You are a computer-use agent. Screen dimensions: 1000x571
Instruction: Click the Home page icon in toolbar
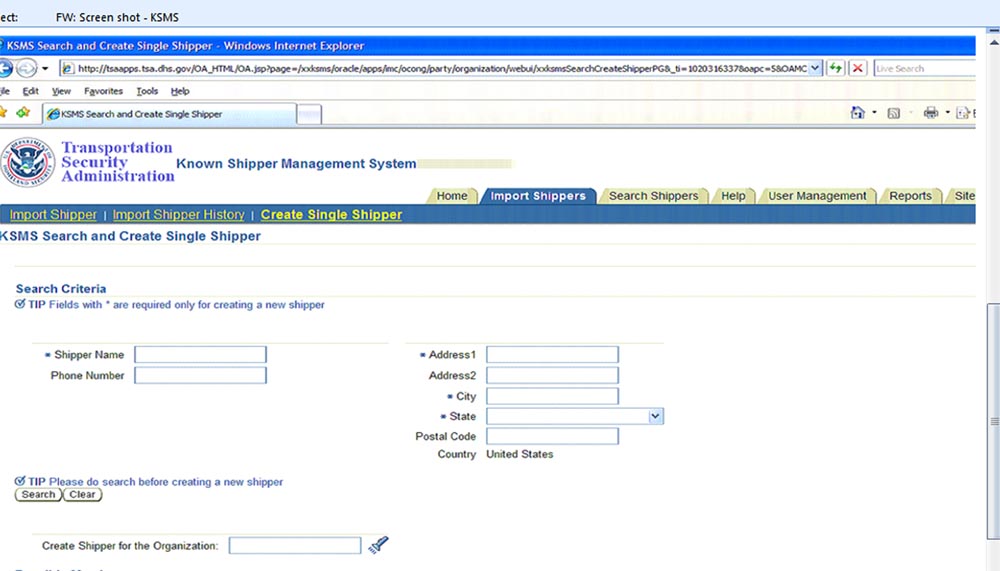coord(857,113)
